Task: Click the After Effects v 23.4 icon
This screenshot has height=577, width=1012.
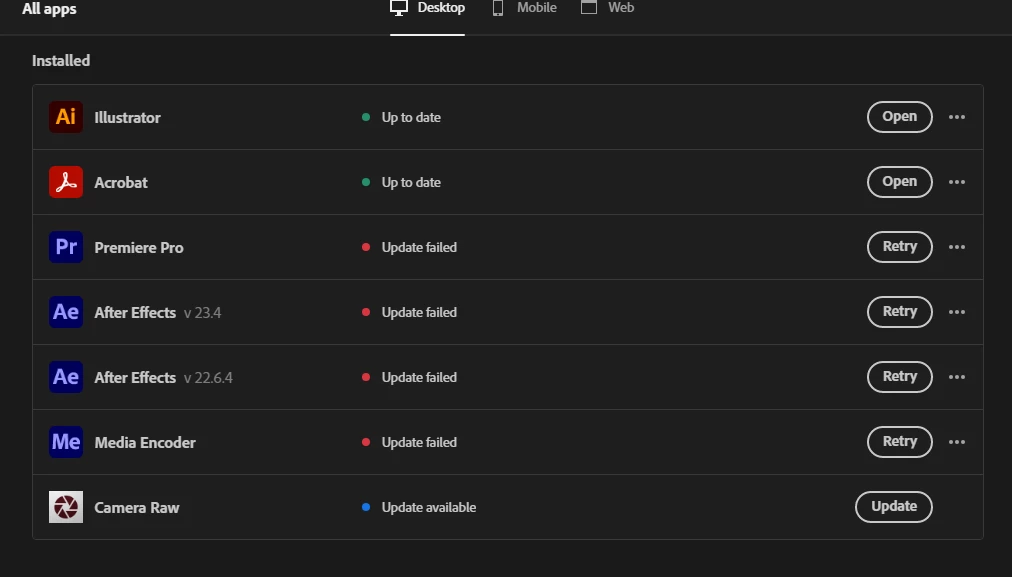Action: 66,312
